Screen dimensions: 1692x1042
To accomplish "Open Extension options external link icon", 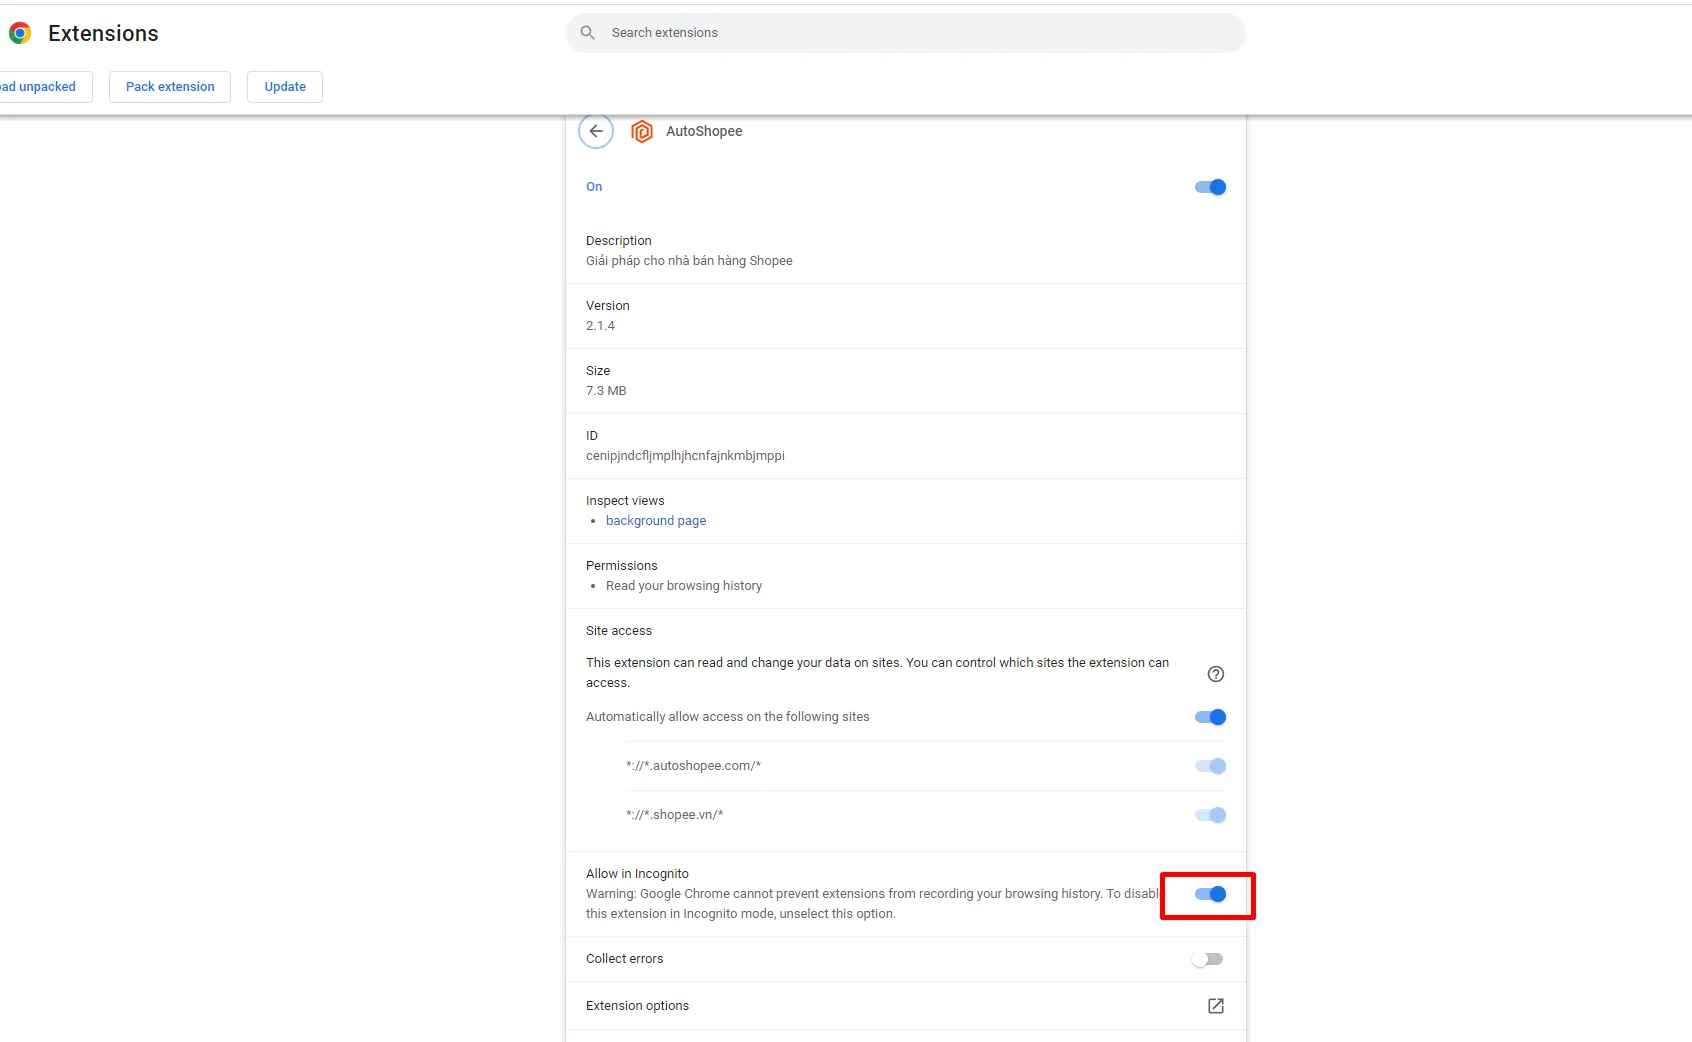I will coord(1216,1006).
